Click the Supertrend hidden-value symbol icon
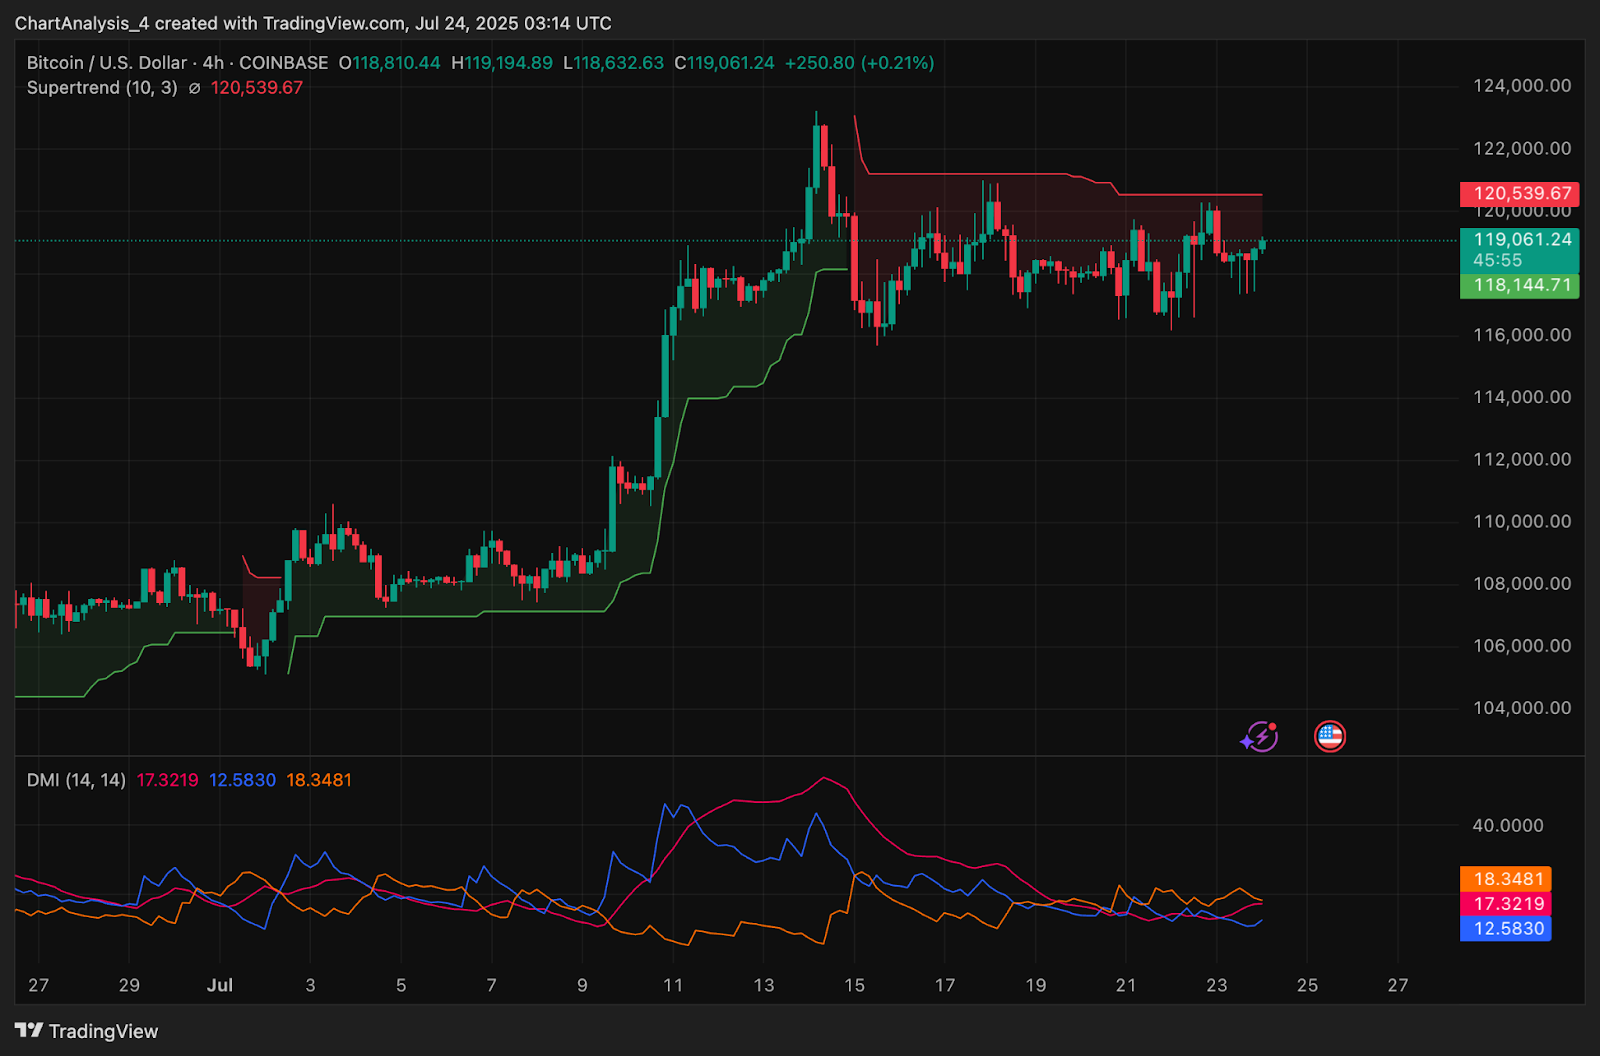This screenshot has width=1600, height=1056. (194, 88)
